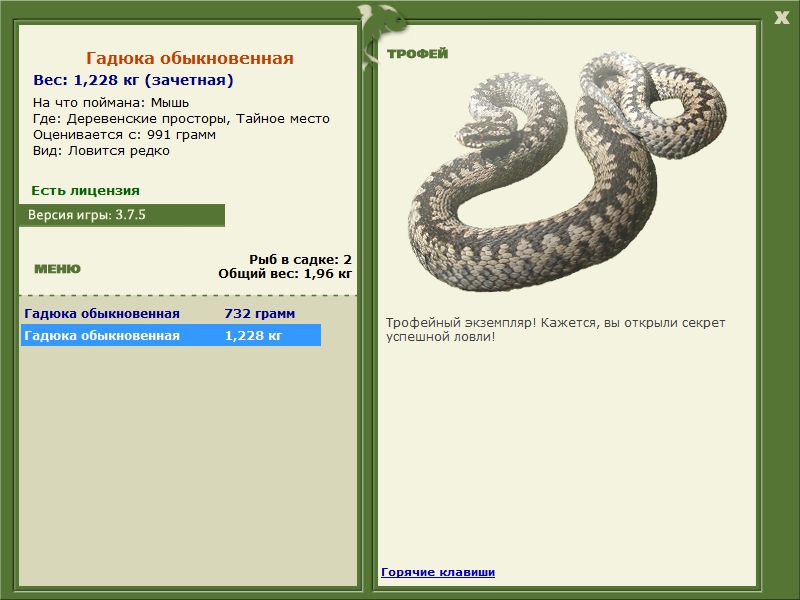Click the Рыб в садке: 2 counter
The width and height of the screenshot is (800, 600).
[301, 259]
